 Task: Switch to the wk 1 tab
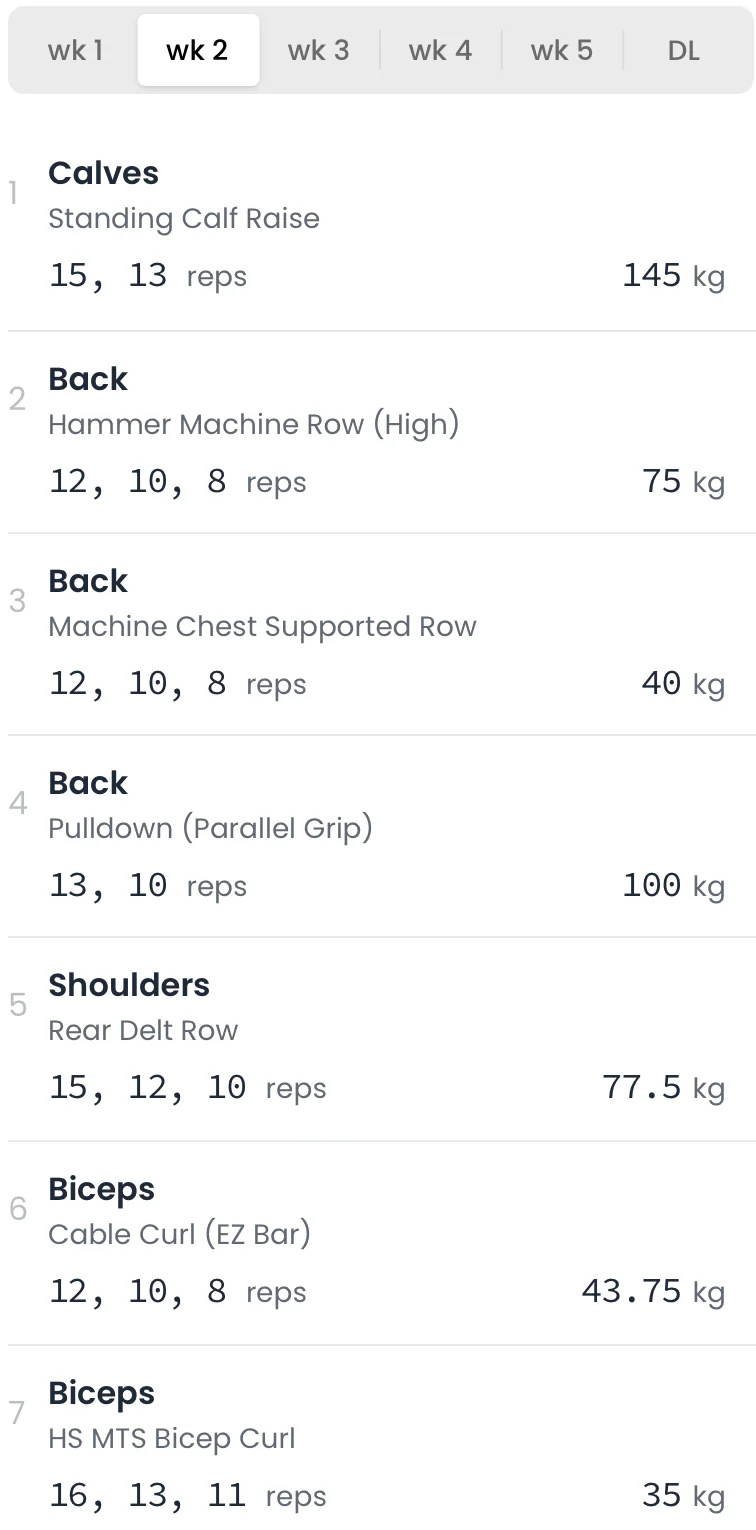[x=75, y=50]
